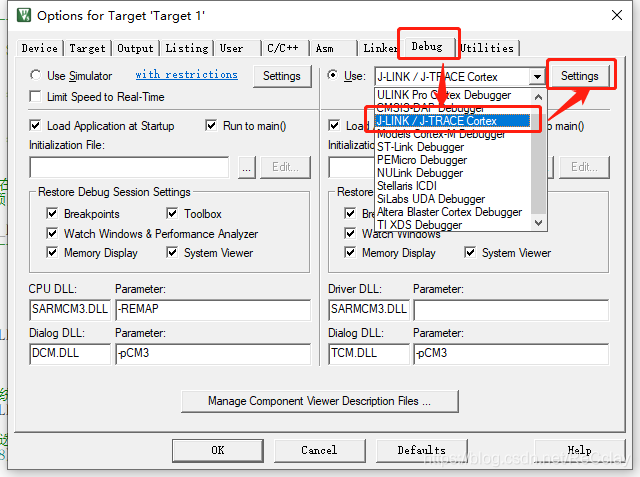640x477 pixels.
Task: Toggle simulator System Viewer checkbox
Action: [x=172, y=253]
